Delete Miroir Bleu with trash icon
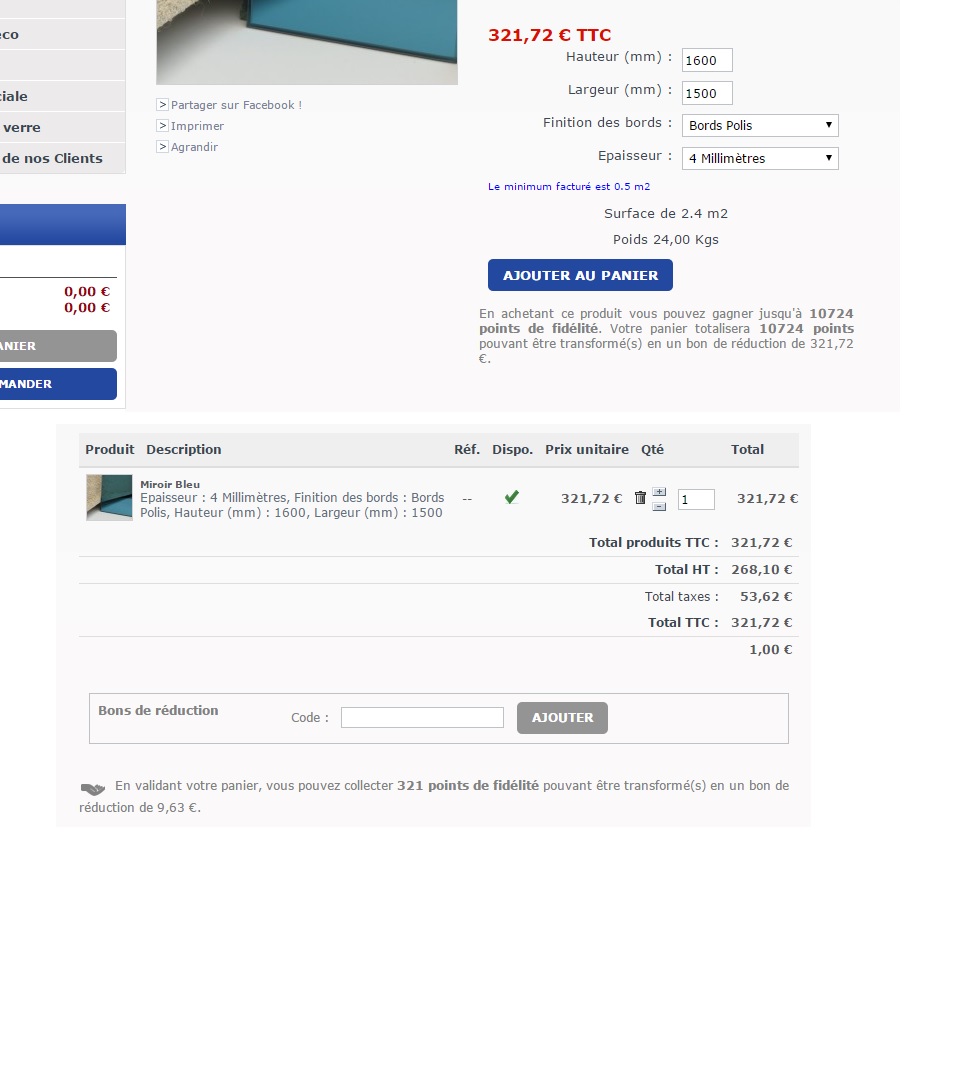Image resolution: width=964 pixels, height=1080 pixels. pos(640,497)
